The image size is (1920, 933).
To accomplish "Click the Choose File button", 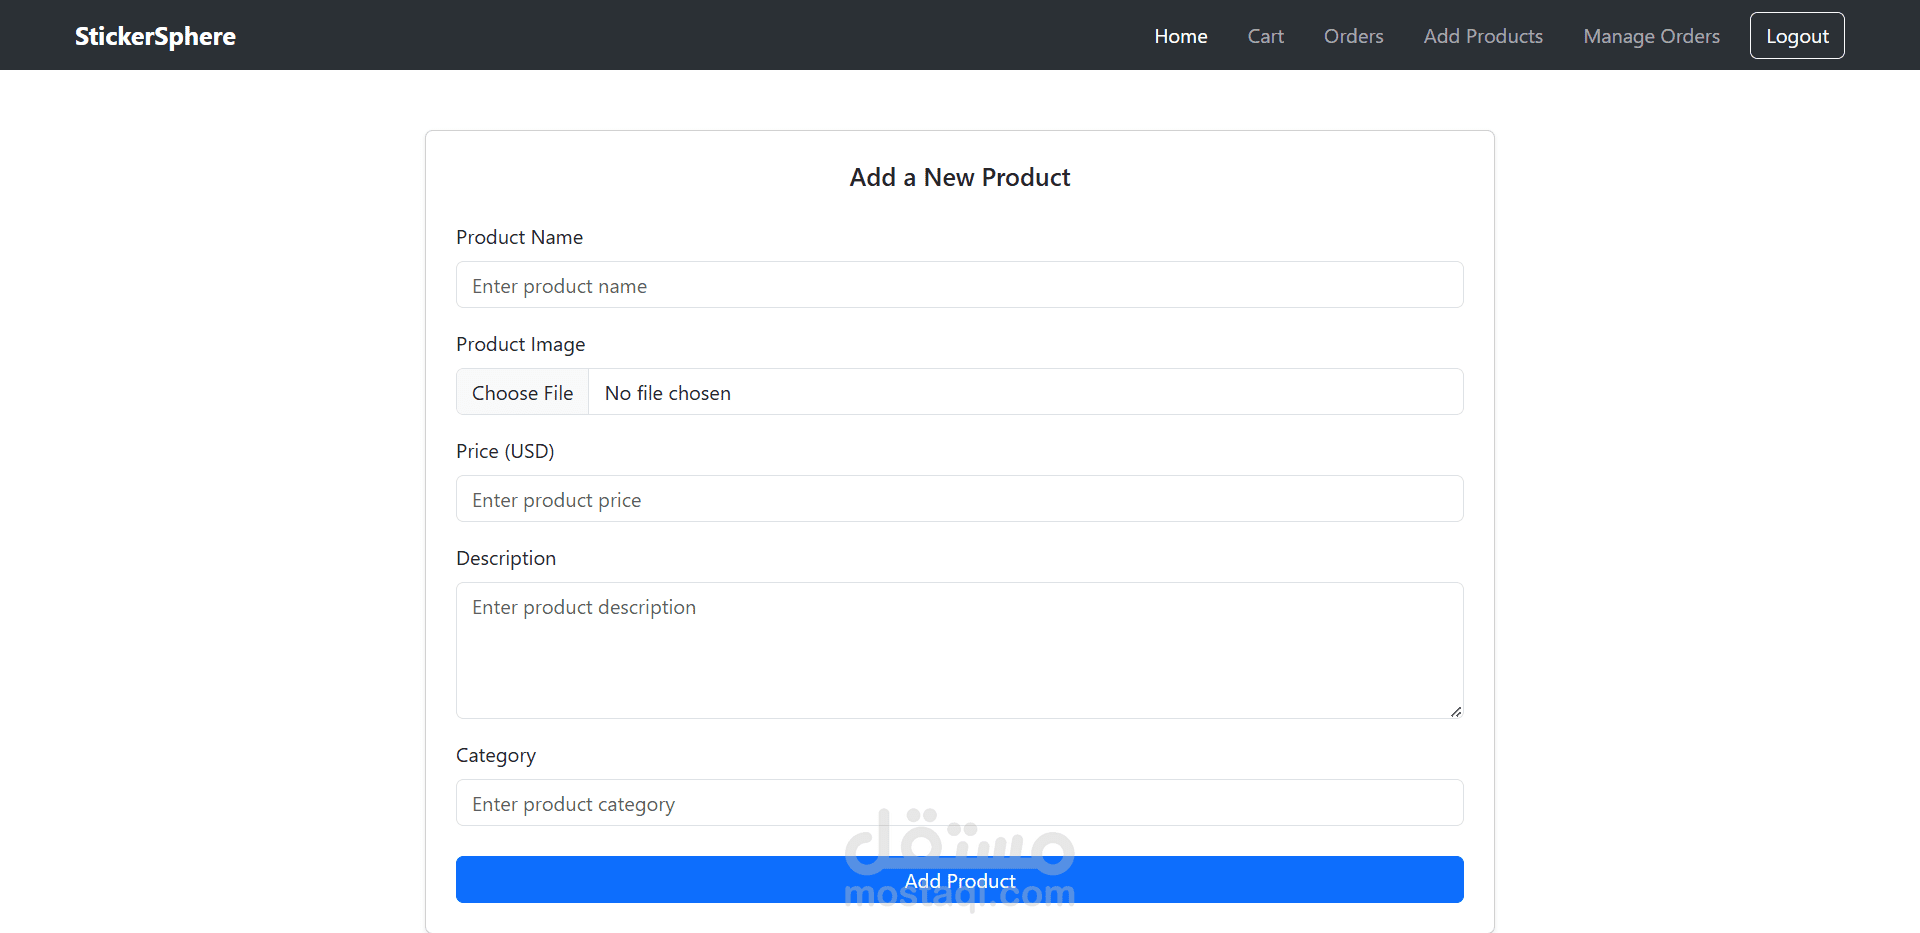I will (x=523, y=392).
